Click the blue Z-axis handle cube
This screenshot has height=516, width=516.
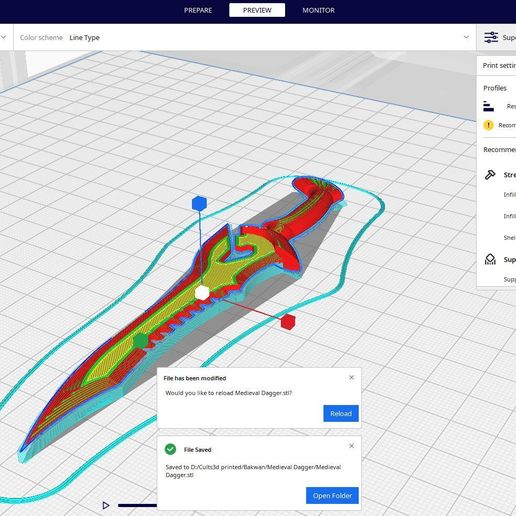click(x=199, y=203)
